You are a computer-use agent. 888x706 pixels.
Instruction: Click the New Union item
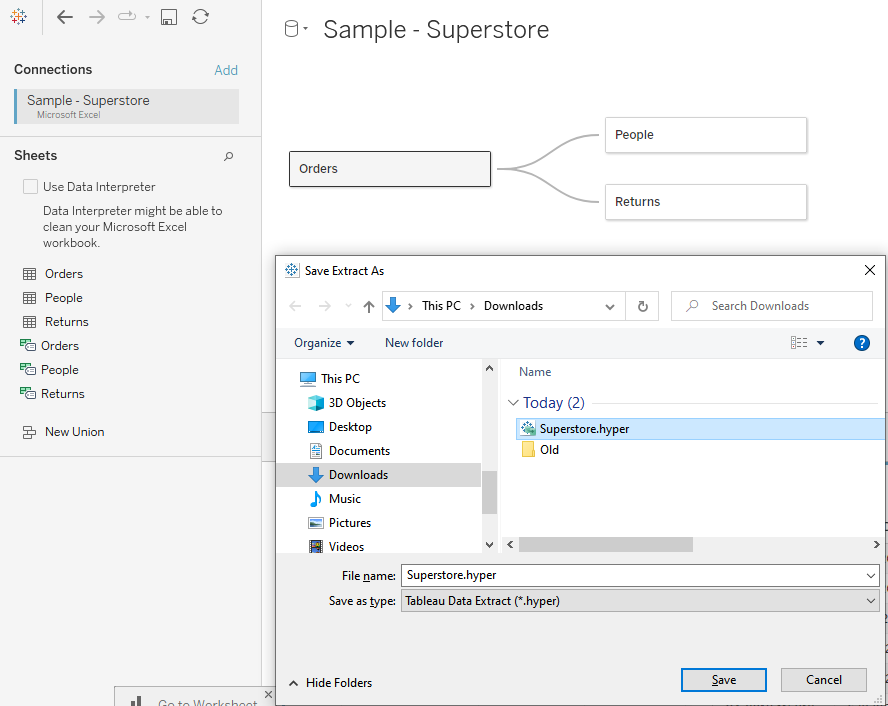[x=63, y=432]
